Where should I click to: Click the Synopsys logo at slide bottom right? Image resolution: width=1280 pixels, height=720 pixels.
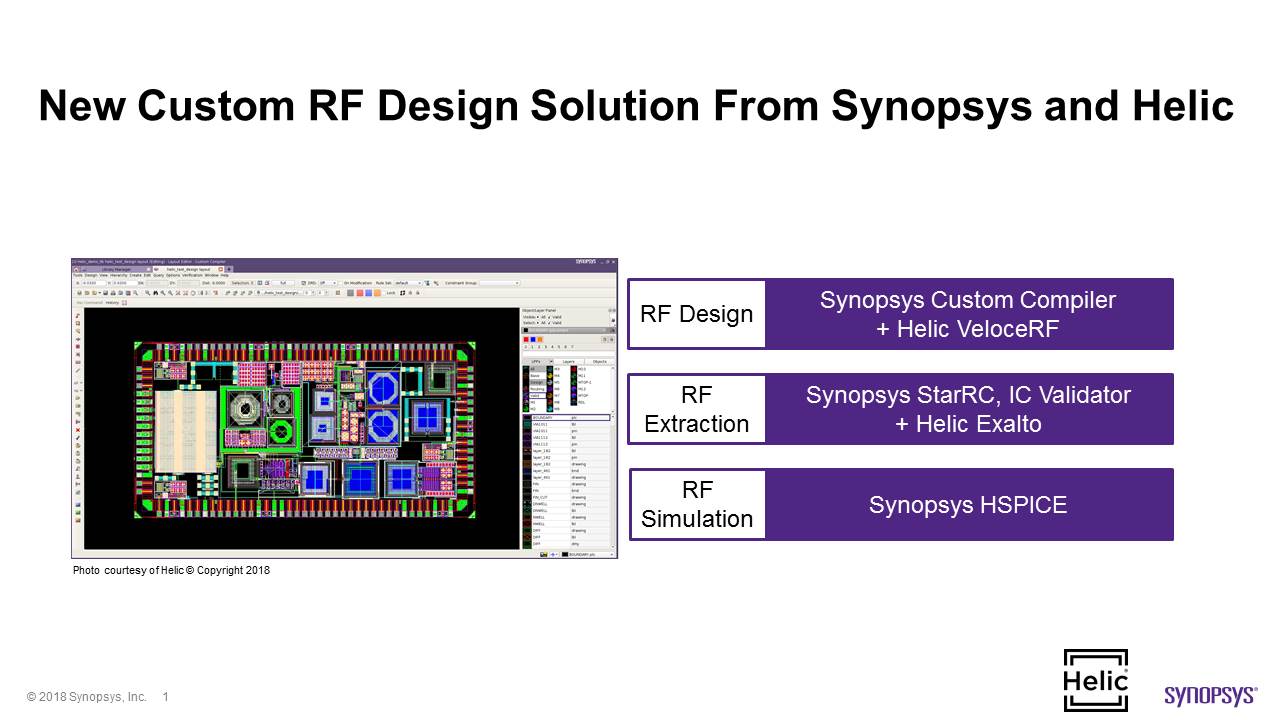tap(1211, 696)
